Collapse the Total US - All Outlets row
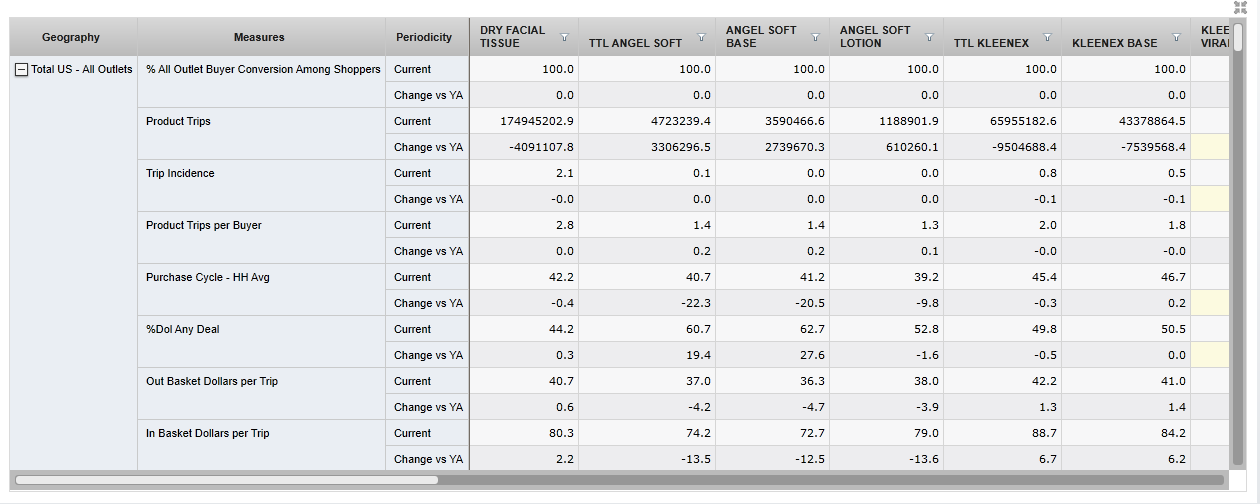The image size is (1260, 504). 21,70
